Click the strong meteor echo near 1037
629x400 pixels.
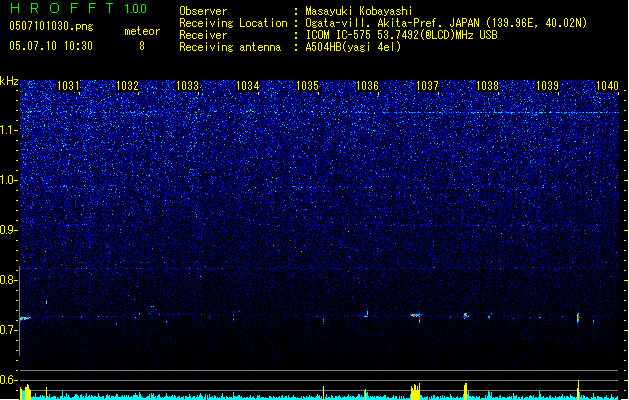click(x=416, y=317)
